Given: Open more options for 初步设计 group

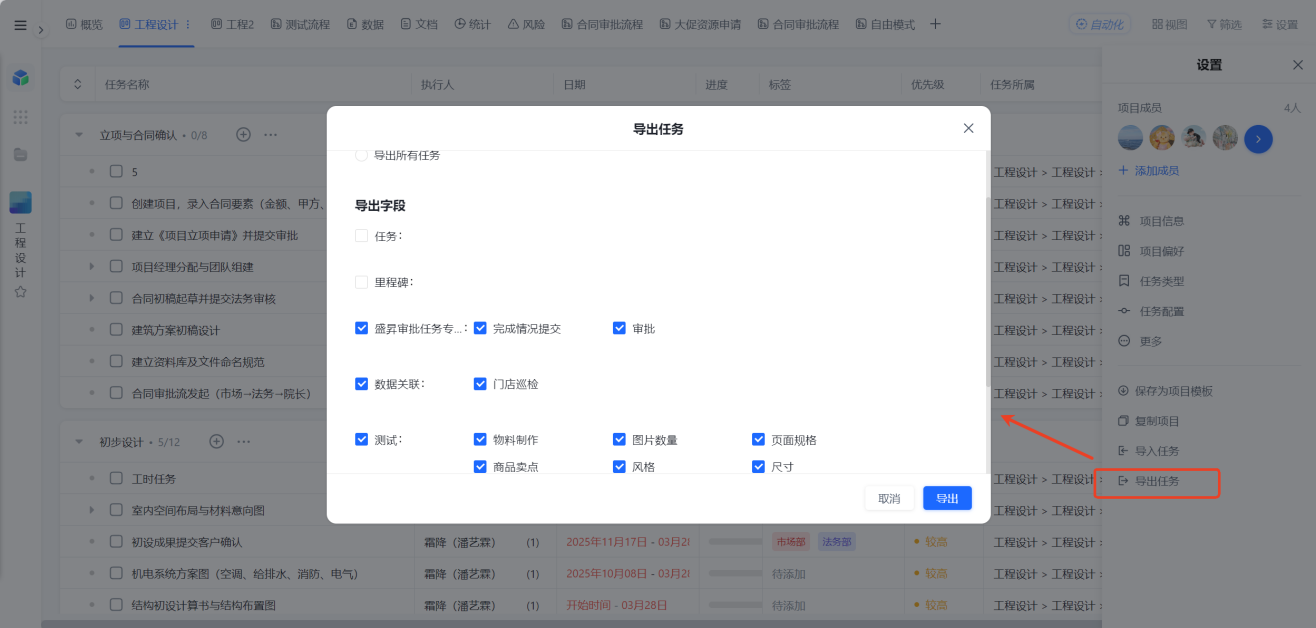Looking at the screenshot, I should 243,441.
